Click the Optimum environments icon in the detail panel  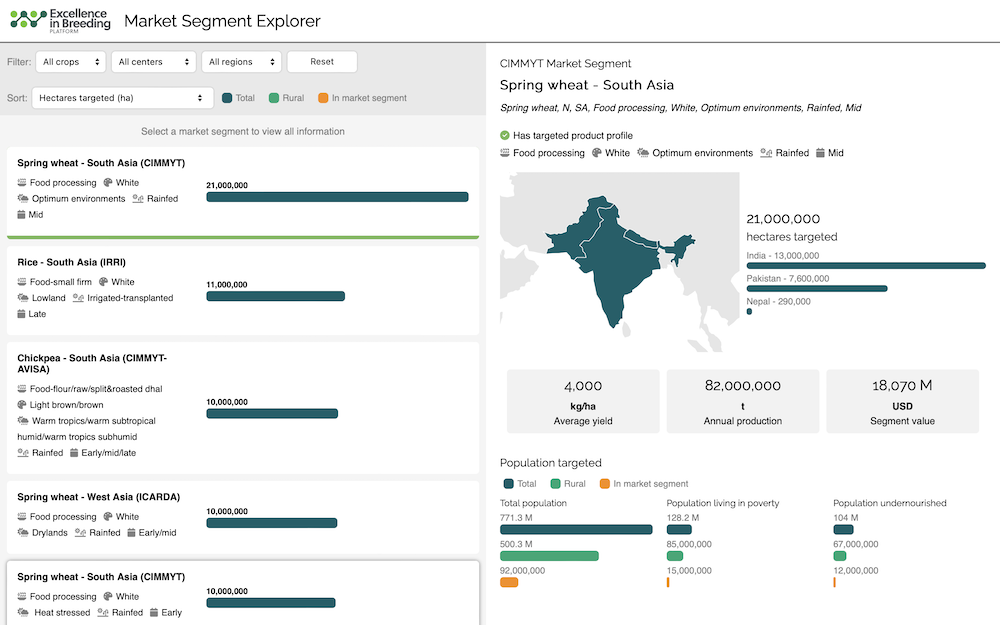[x=643, y=153]
